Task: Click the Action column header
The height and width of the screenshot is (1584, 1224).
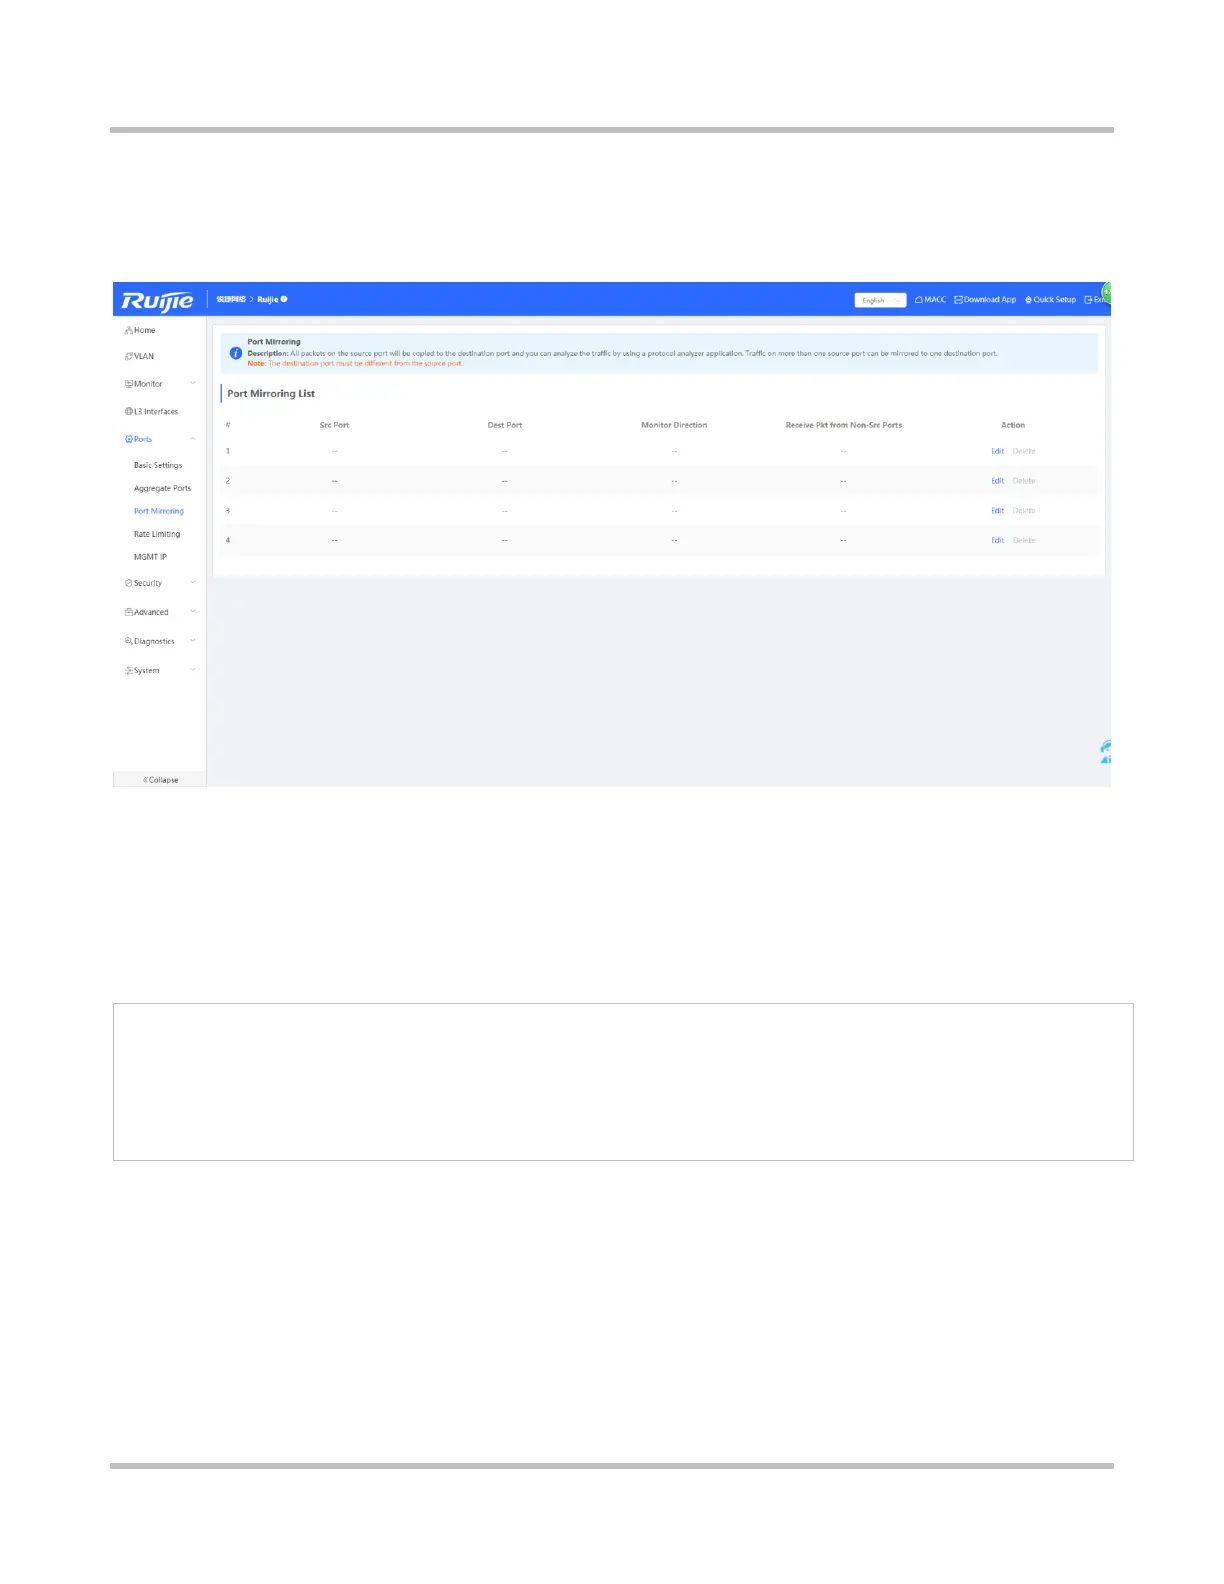Action: (1013, 425)
